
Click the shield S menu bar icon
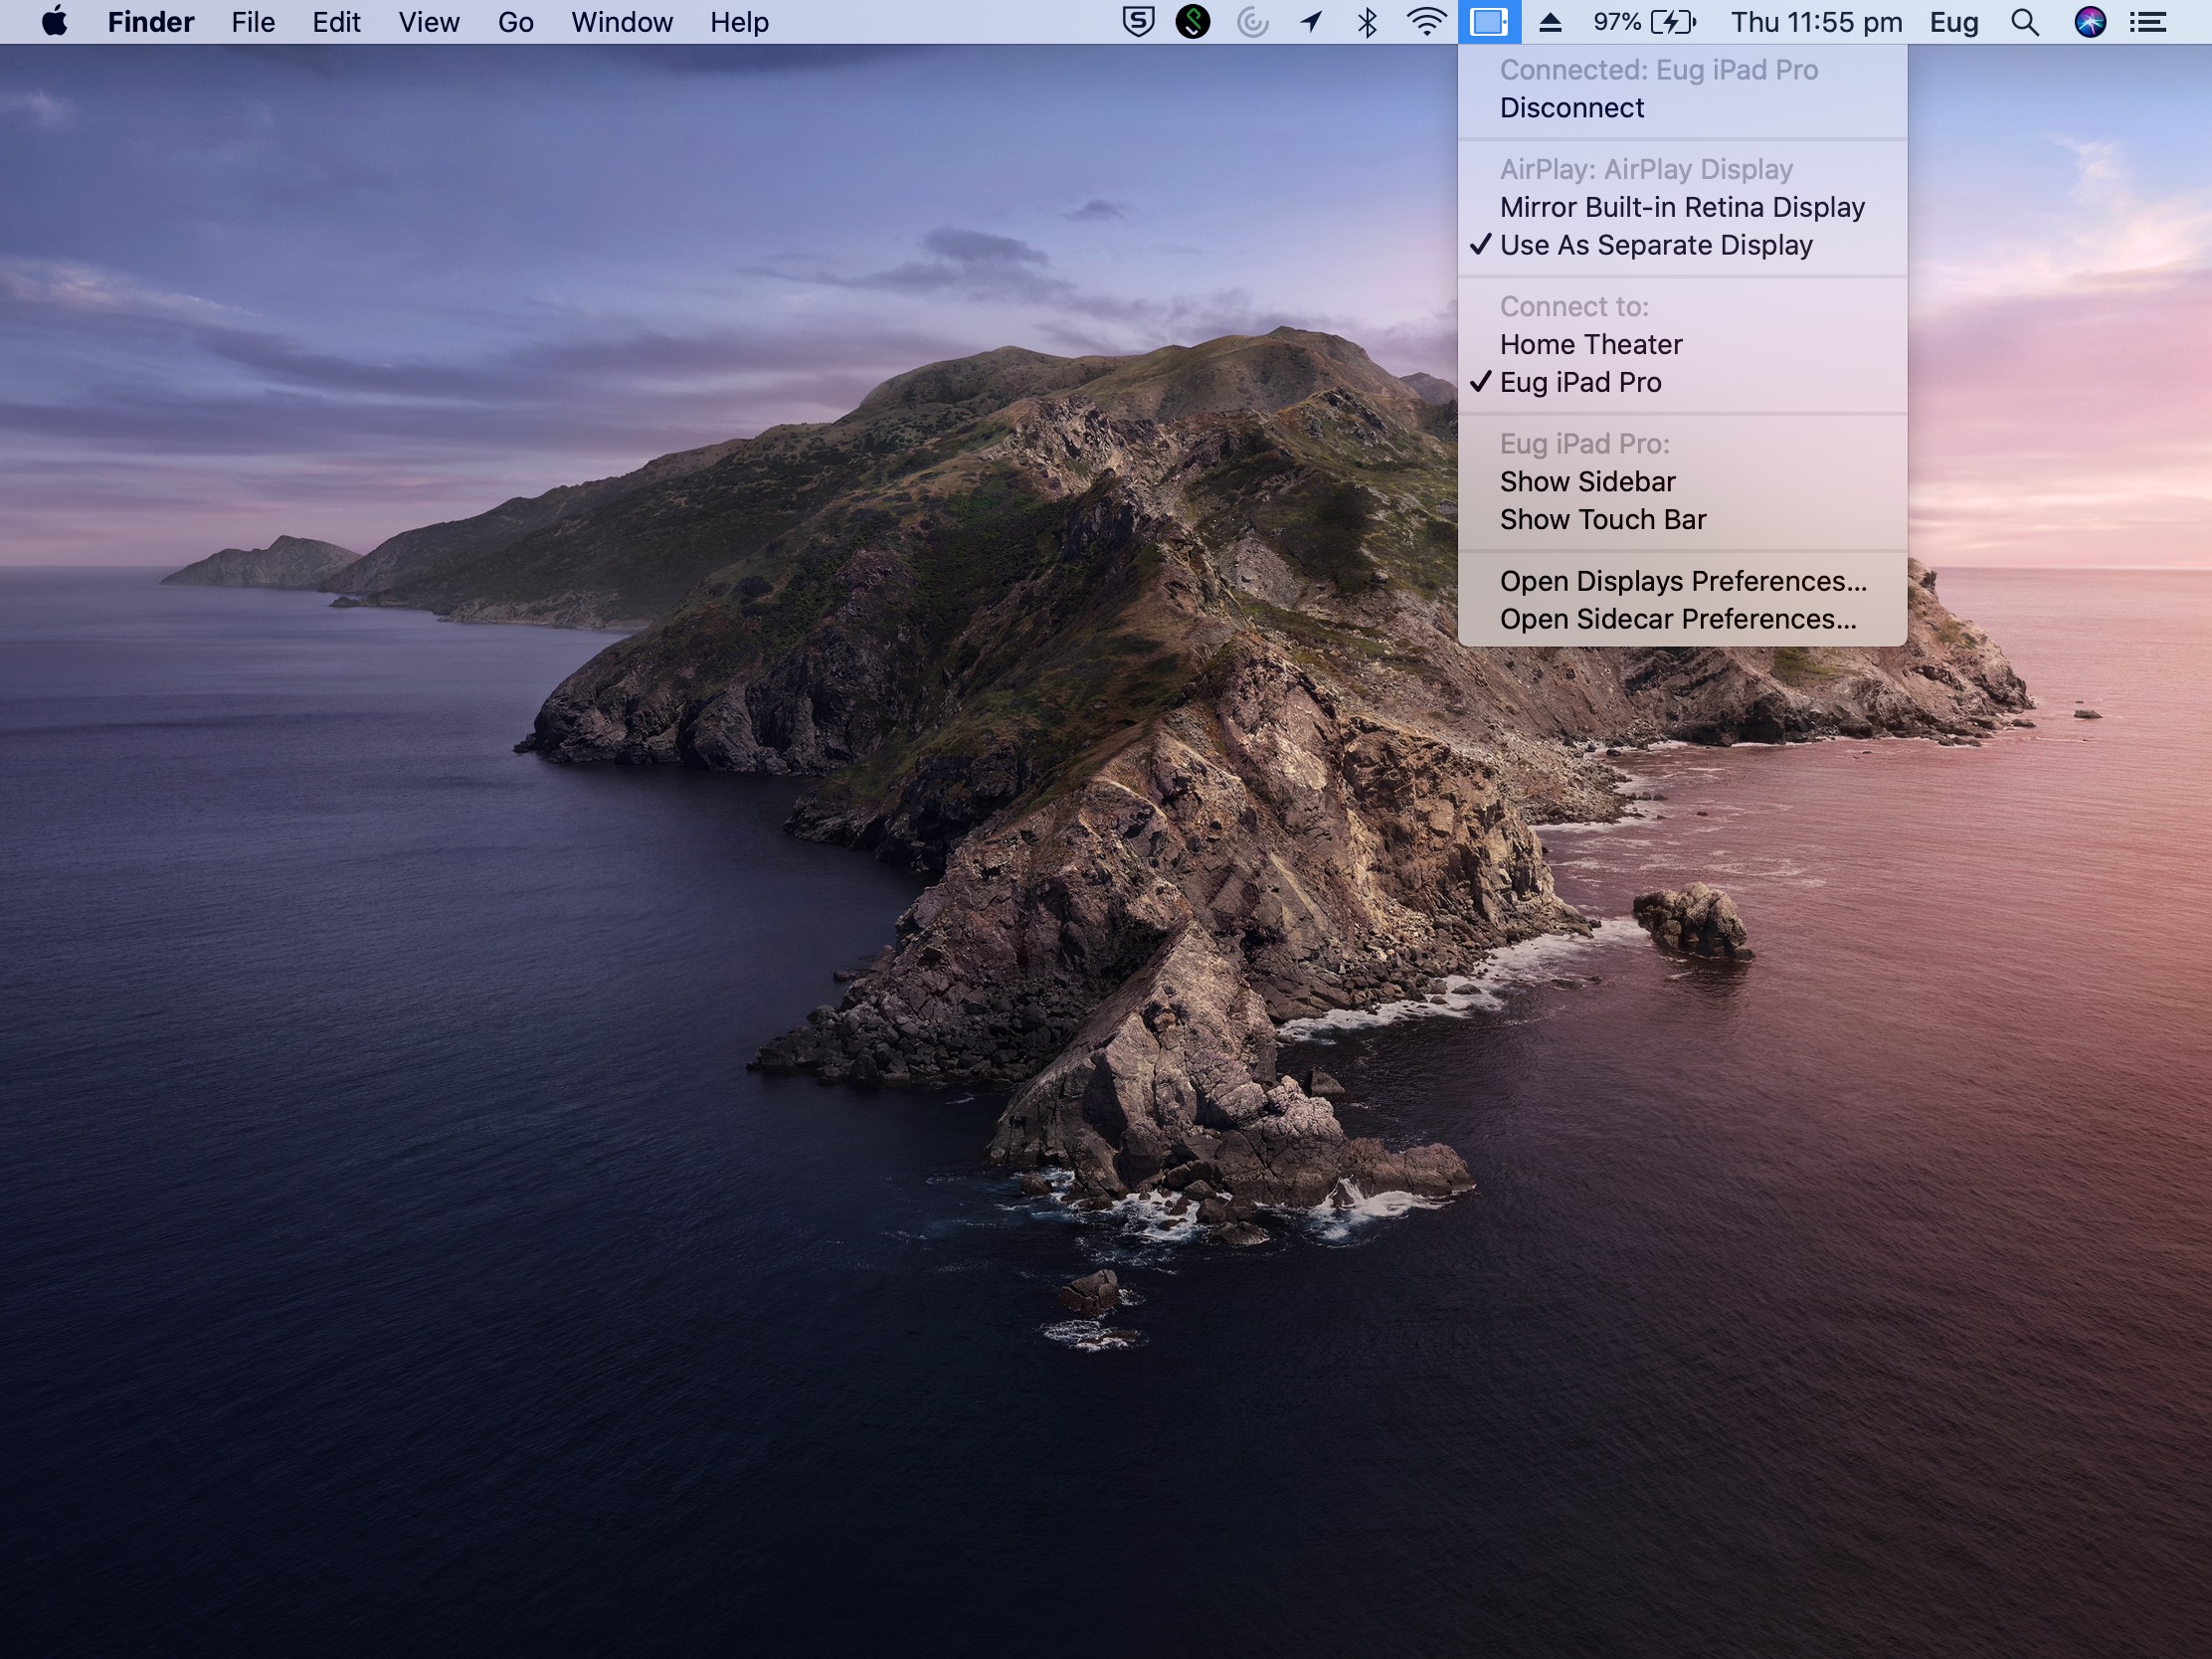(1138, 22)
